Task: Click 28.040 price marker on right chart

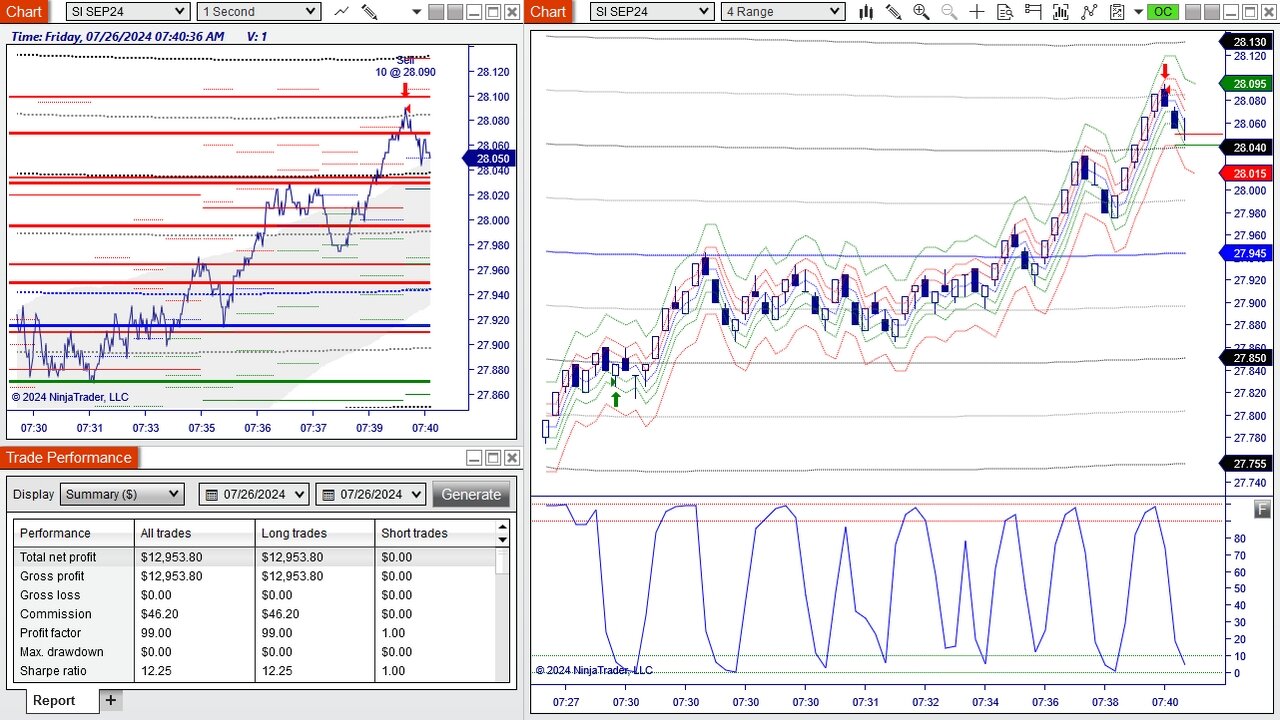Action: click(x=1247, y=147)
